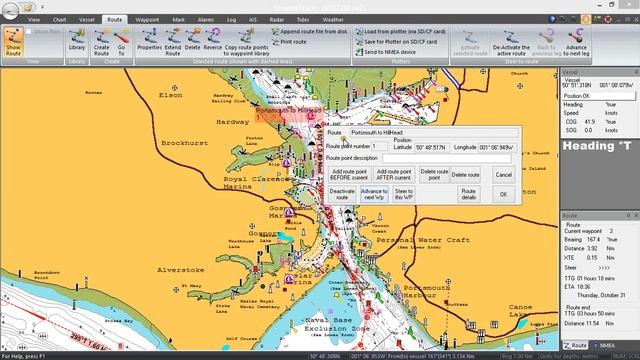Screen dimensions: 640x360
Task: Switch to the NMEA panel tab
Action: coord(604,345)
